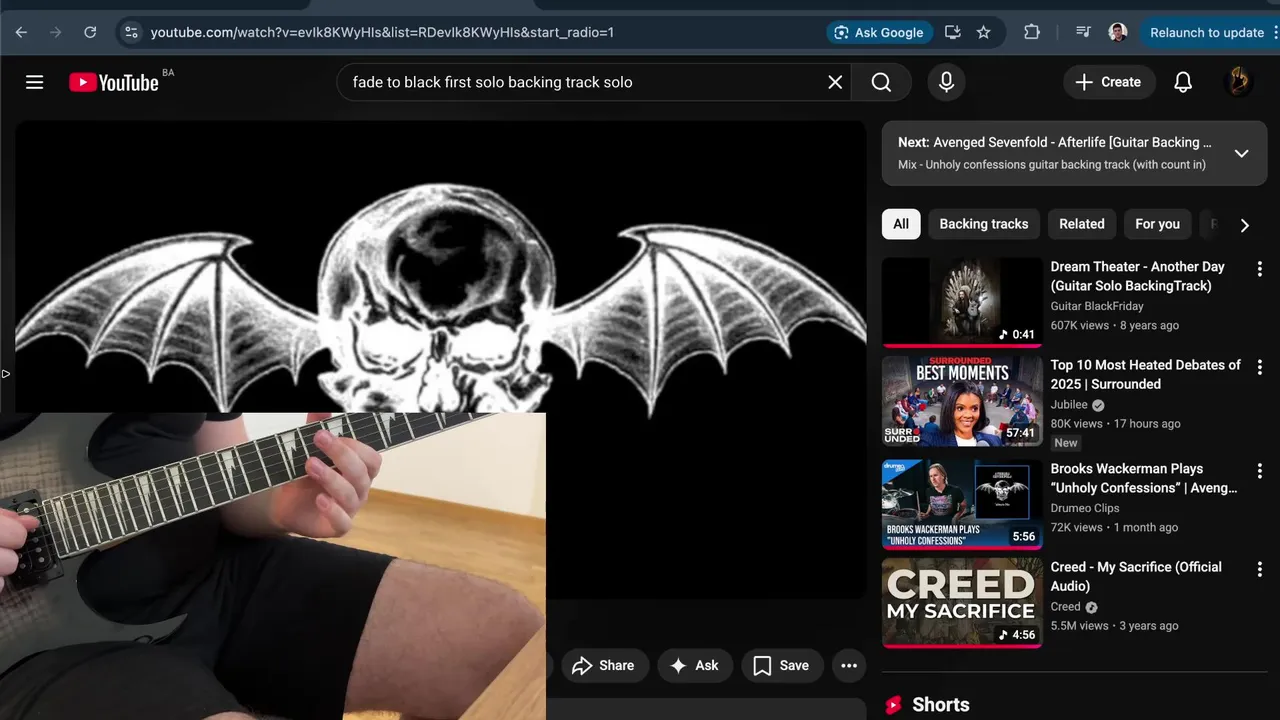Select the For you filter chip
The image size is (1280, 720).
click(x=1157, y=224)
